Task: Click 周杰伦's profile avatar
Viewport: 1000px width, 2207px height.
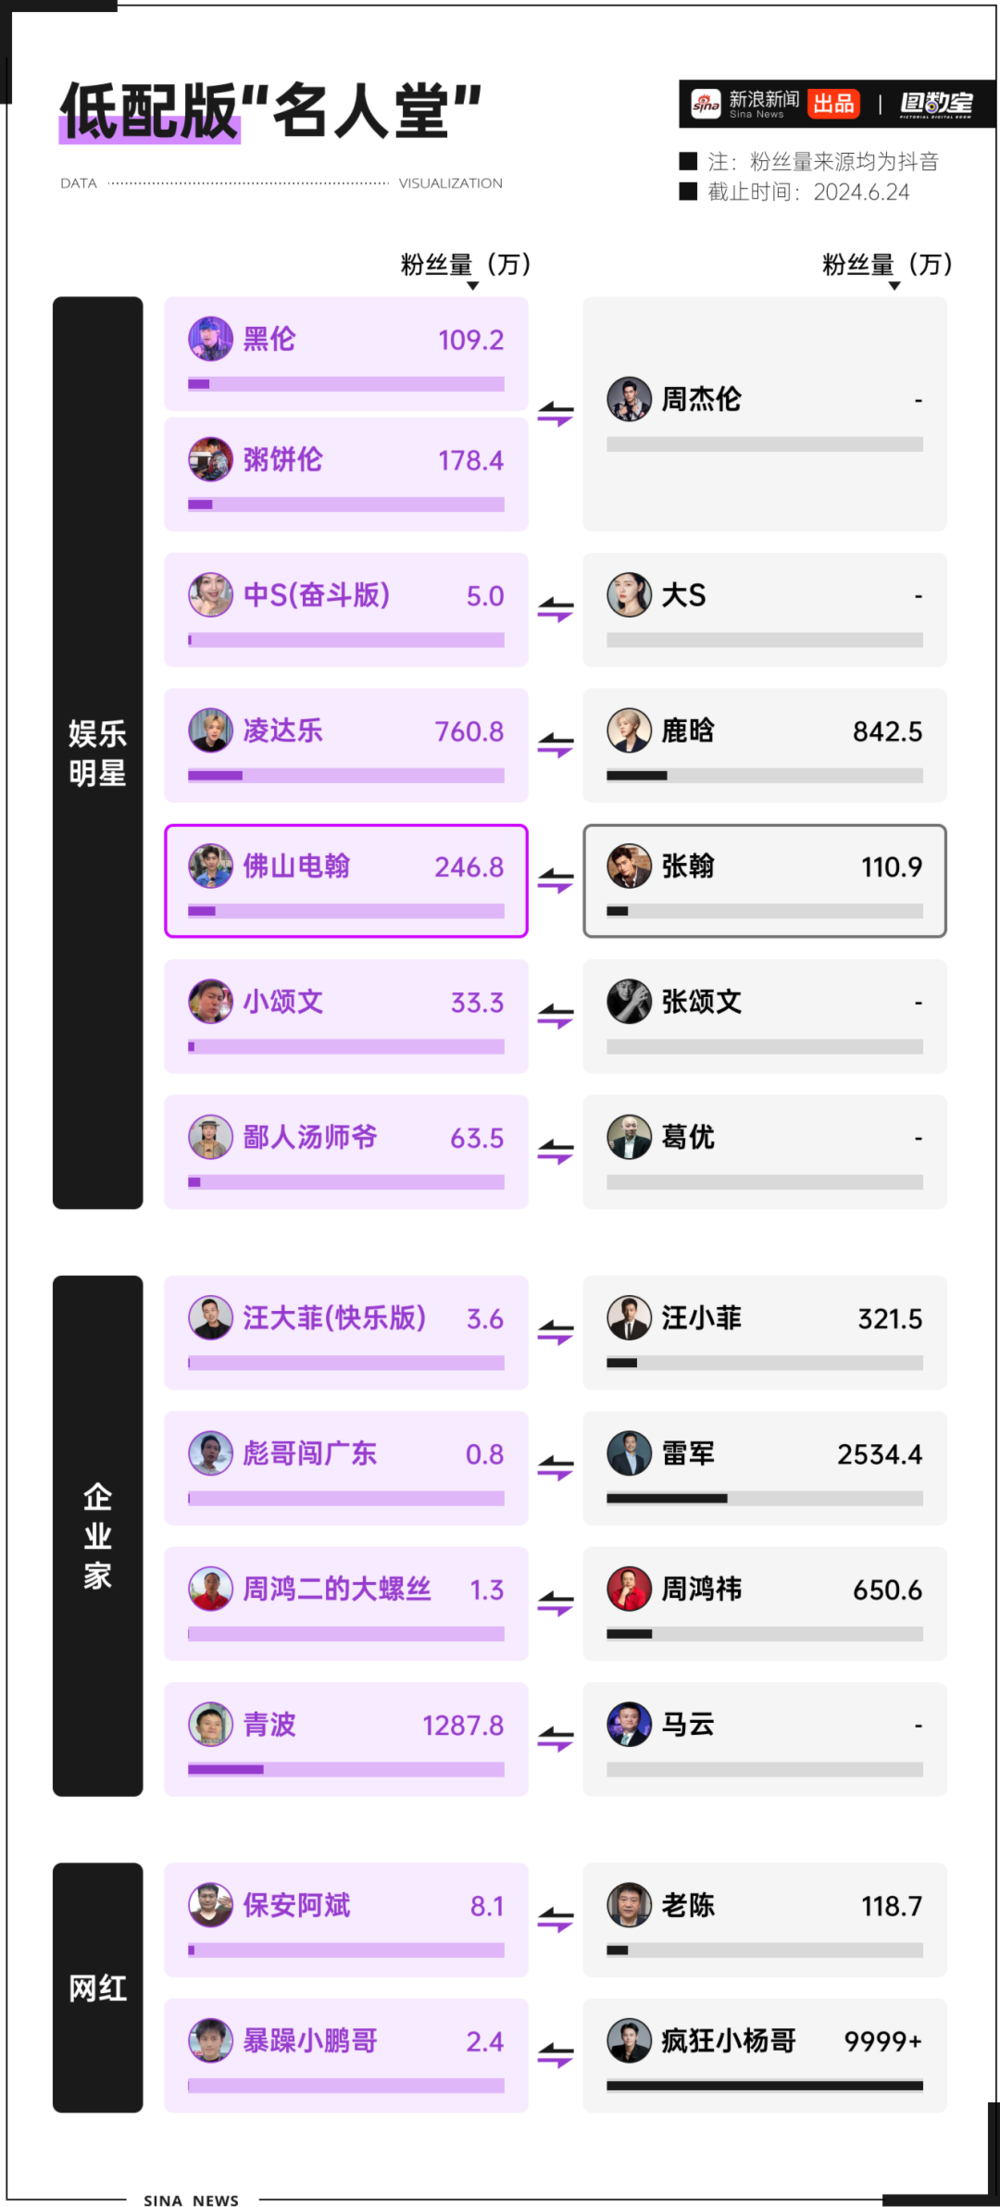Action: (x=629, y=399)
